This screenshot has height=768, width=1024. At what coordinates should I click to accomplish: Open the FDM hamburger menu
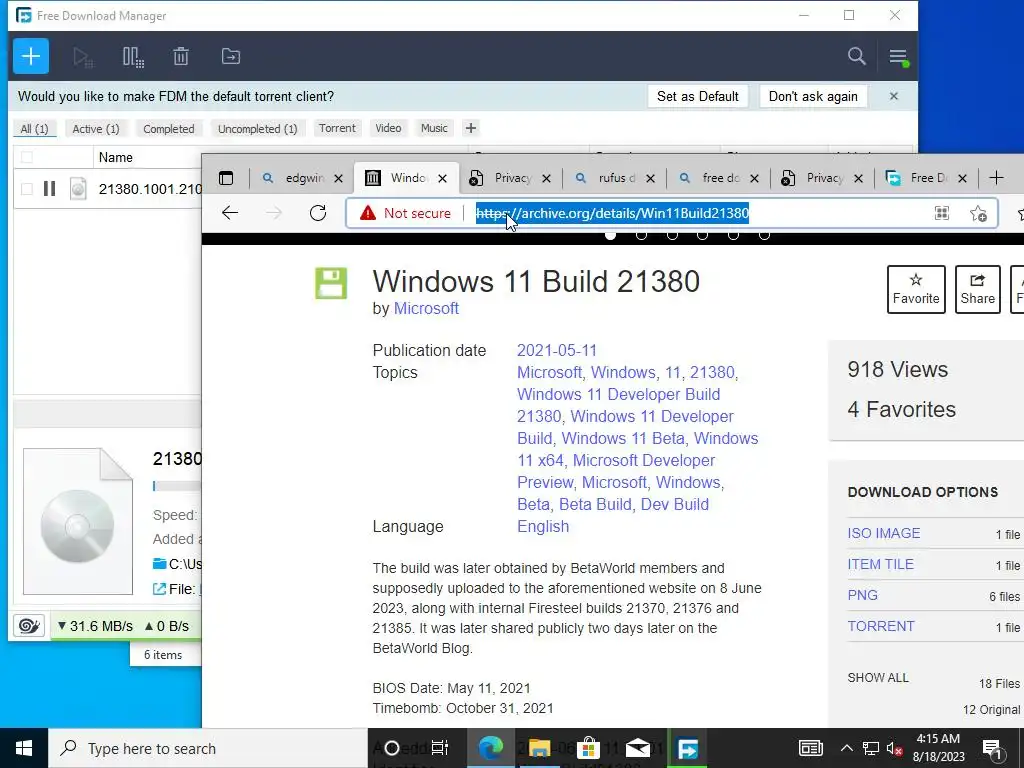click(898, 57)
